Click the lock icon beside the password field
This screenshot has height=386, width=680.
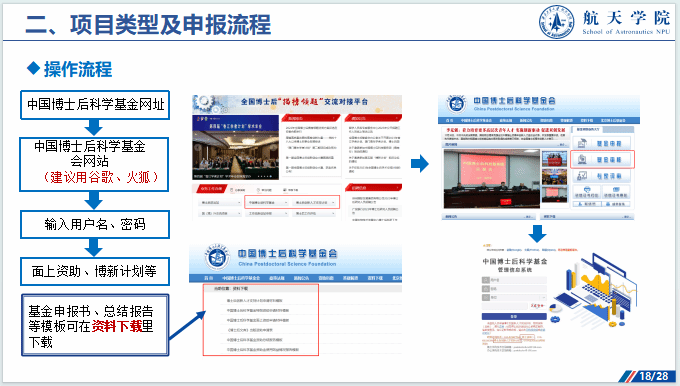(x=486, y=289)
